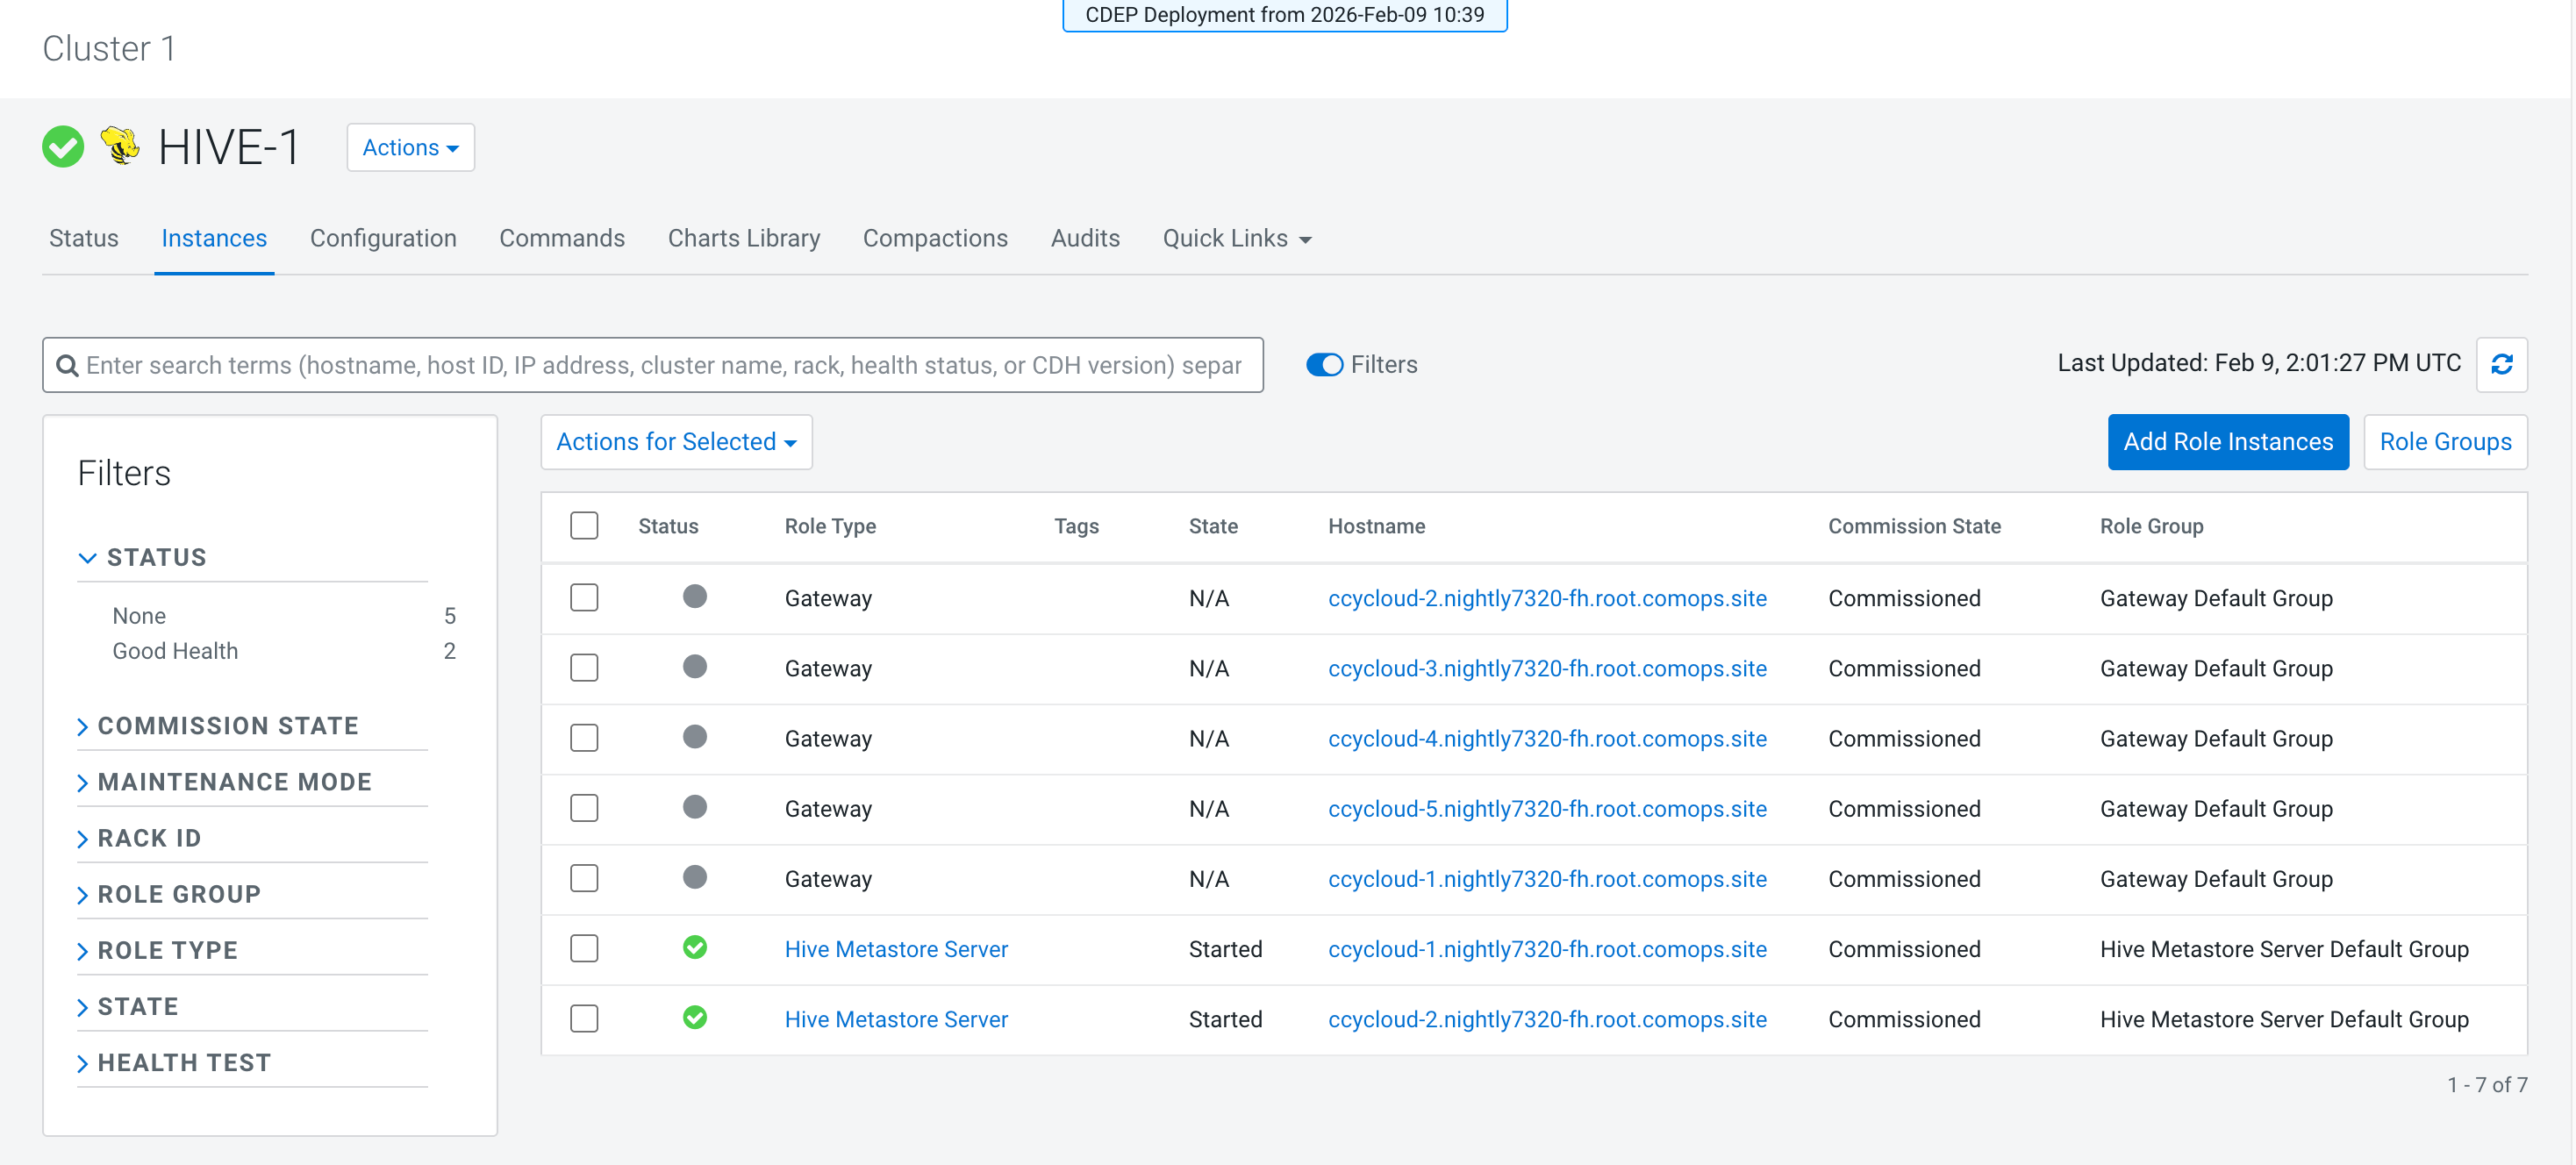
Task: Click gray status icon for ccycloud-5 Gateway
Action: [695, 807]
